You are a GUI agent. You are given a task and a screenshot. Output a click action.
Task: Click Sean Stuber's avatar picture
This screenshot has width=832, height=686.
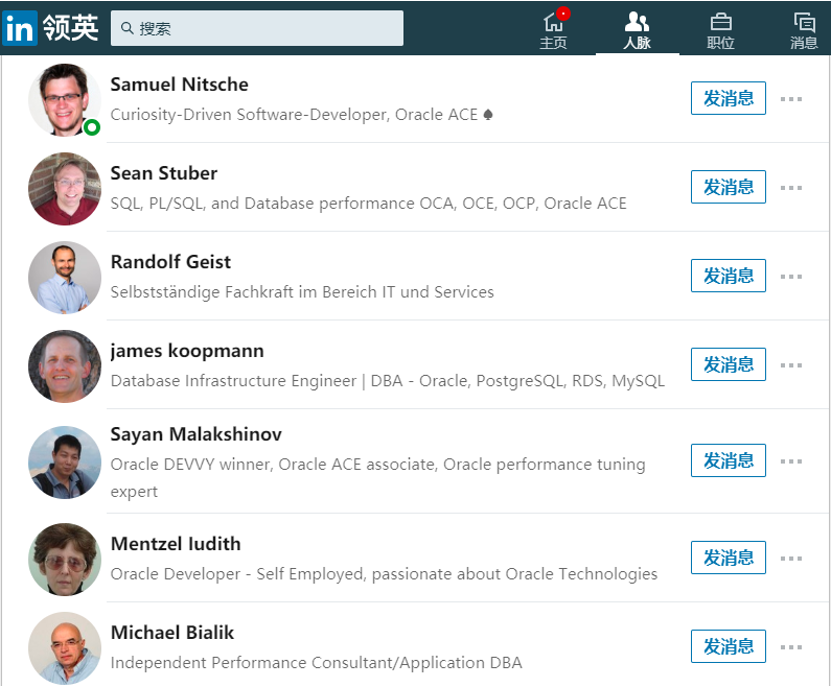[64, 188]
